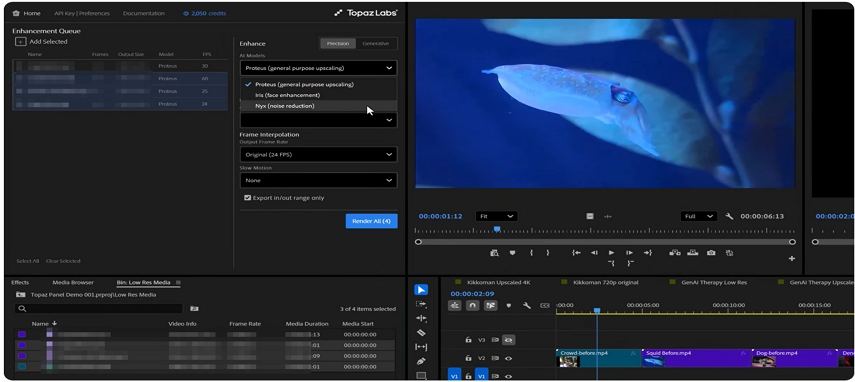Play the Program Monitor video

coord(611,252)
